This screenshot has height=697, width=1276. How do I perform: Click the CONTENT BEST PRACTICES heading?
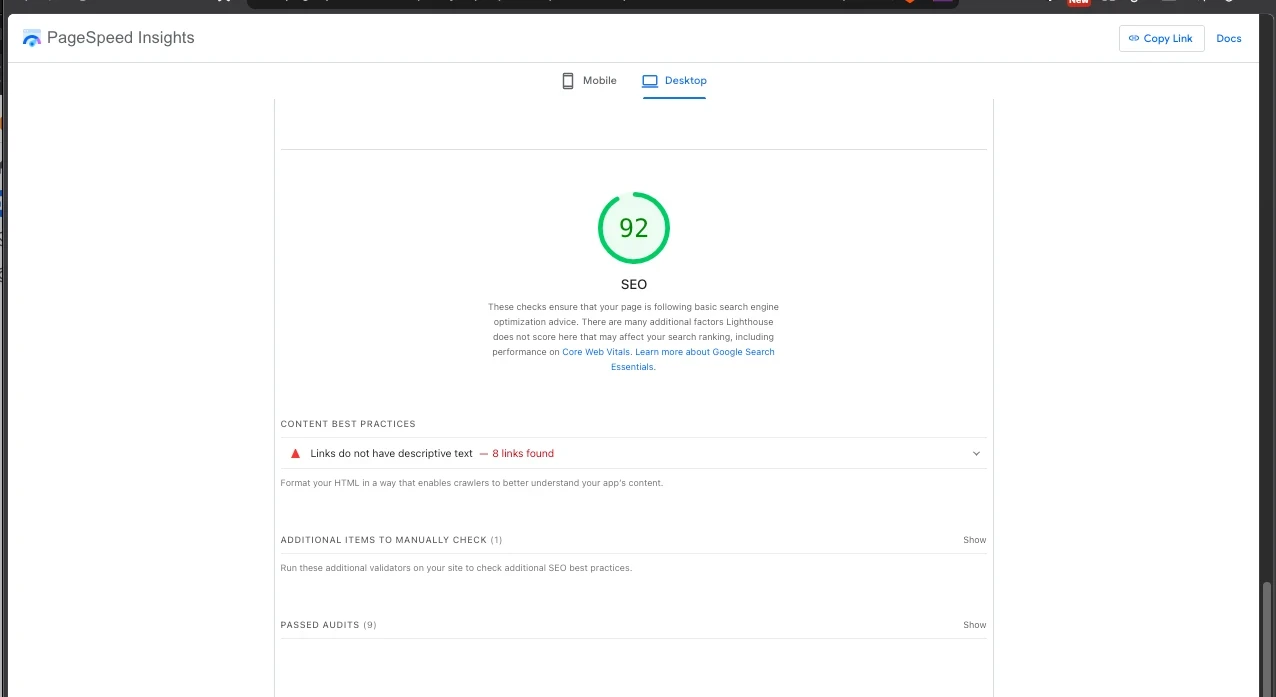pyautogui.click(x=348, y=424)
